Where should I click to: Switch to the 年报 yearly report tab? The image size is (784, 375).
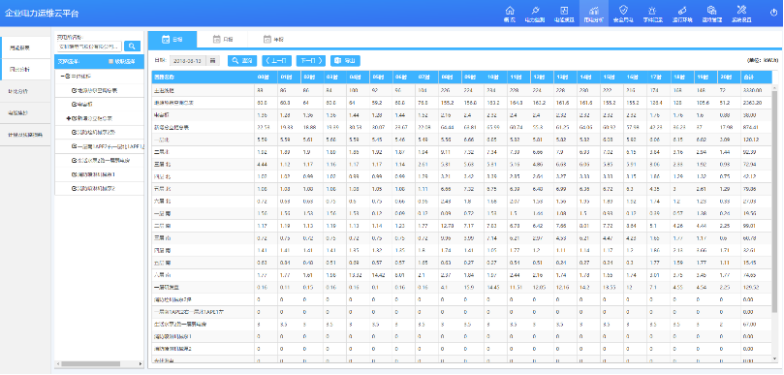click(274, 39)
